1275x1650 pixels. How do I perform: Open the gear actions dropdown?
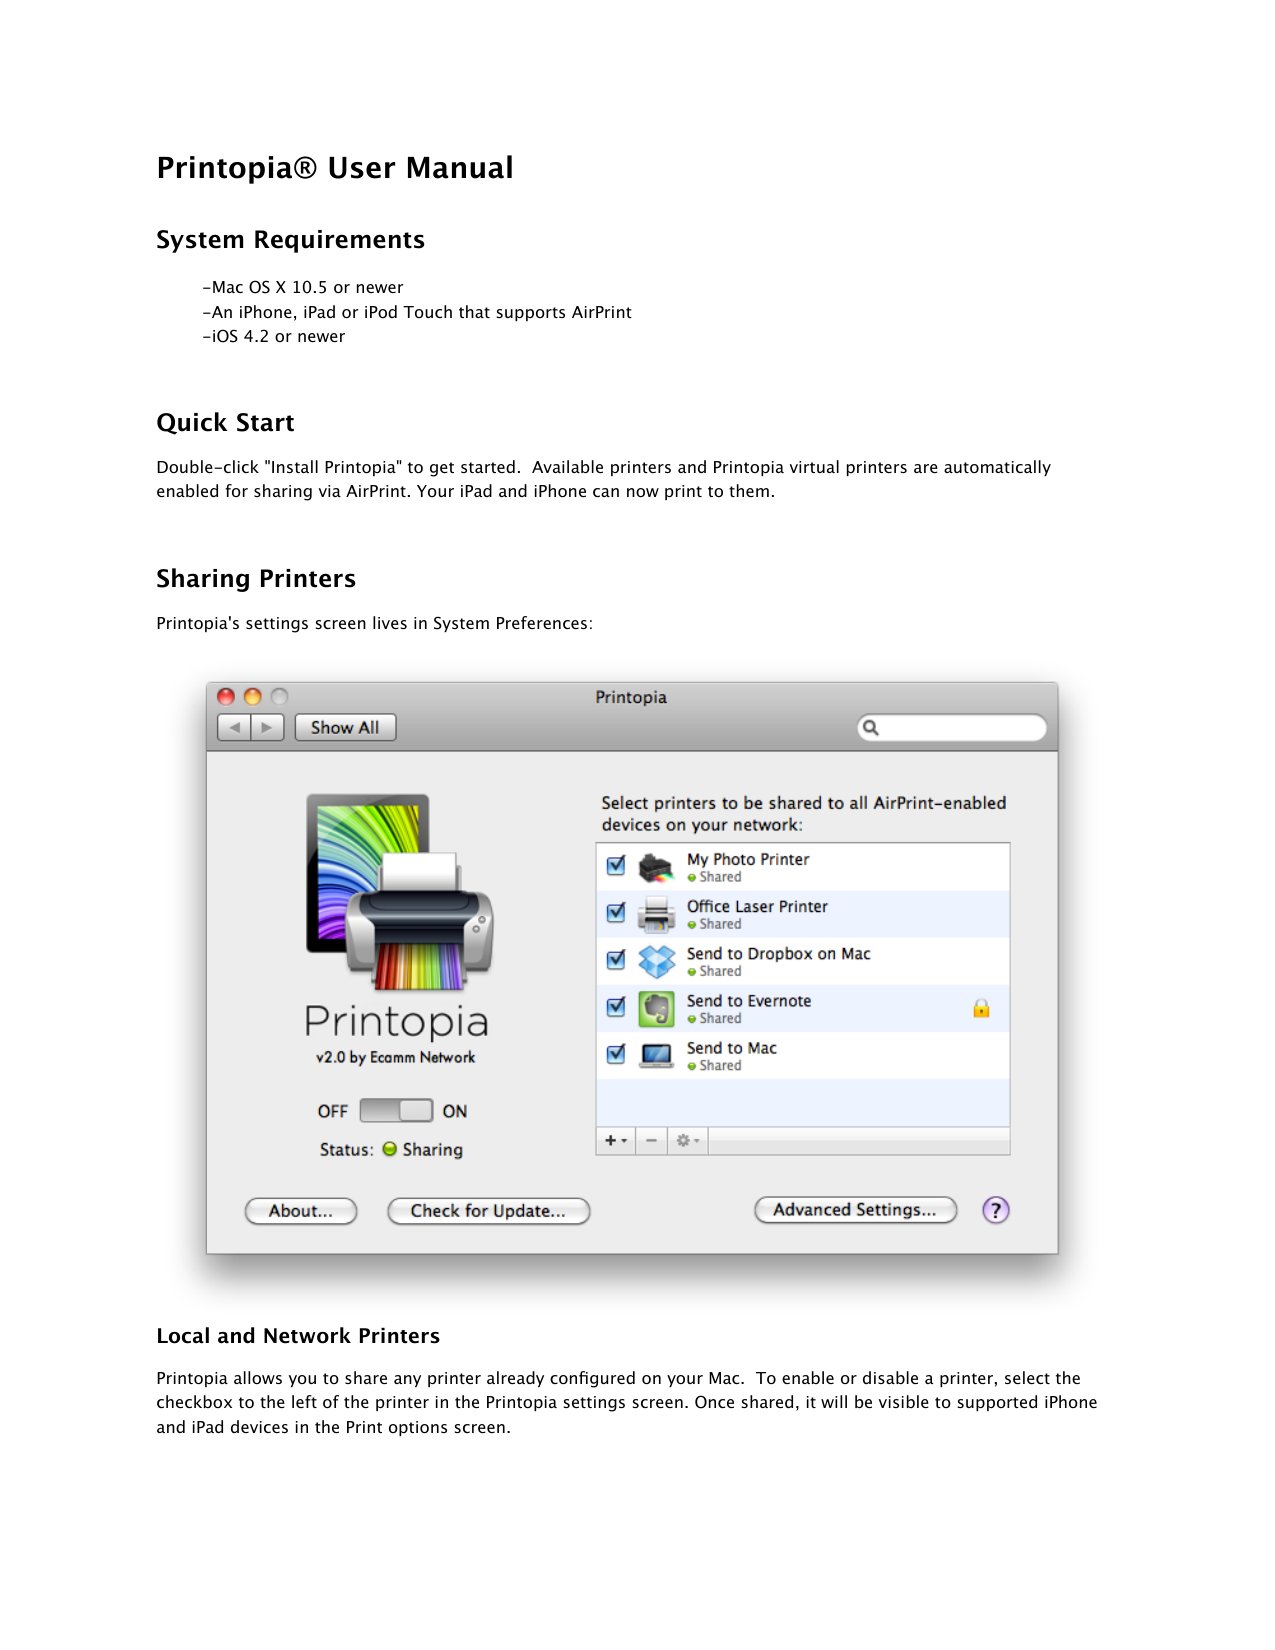[688, 1140]
